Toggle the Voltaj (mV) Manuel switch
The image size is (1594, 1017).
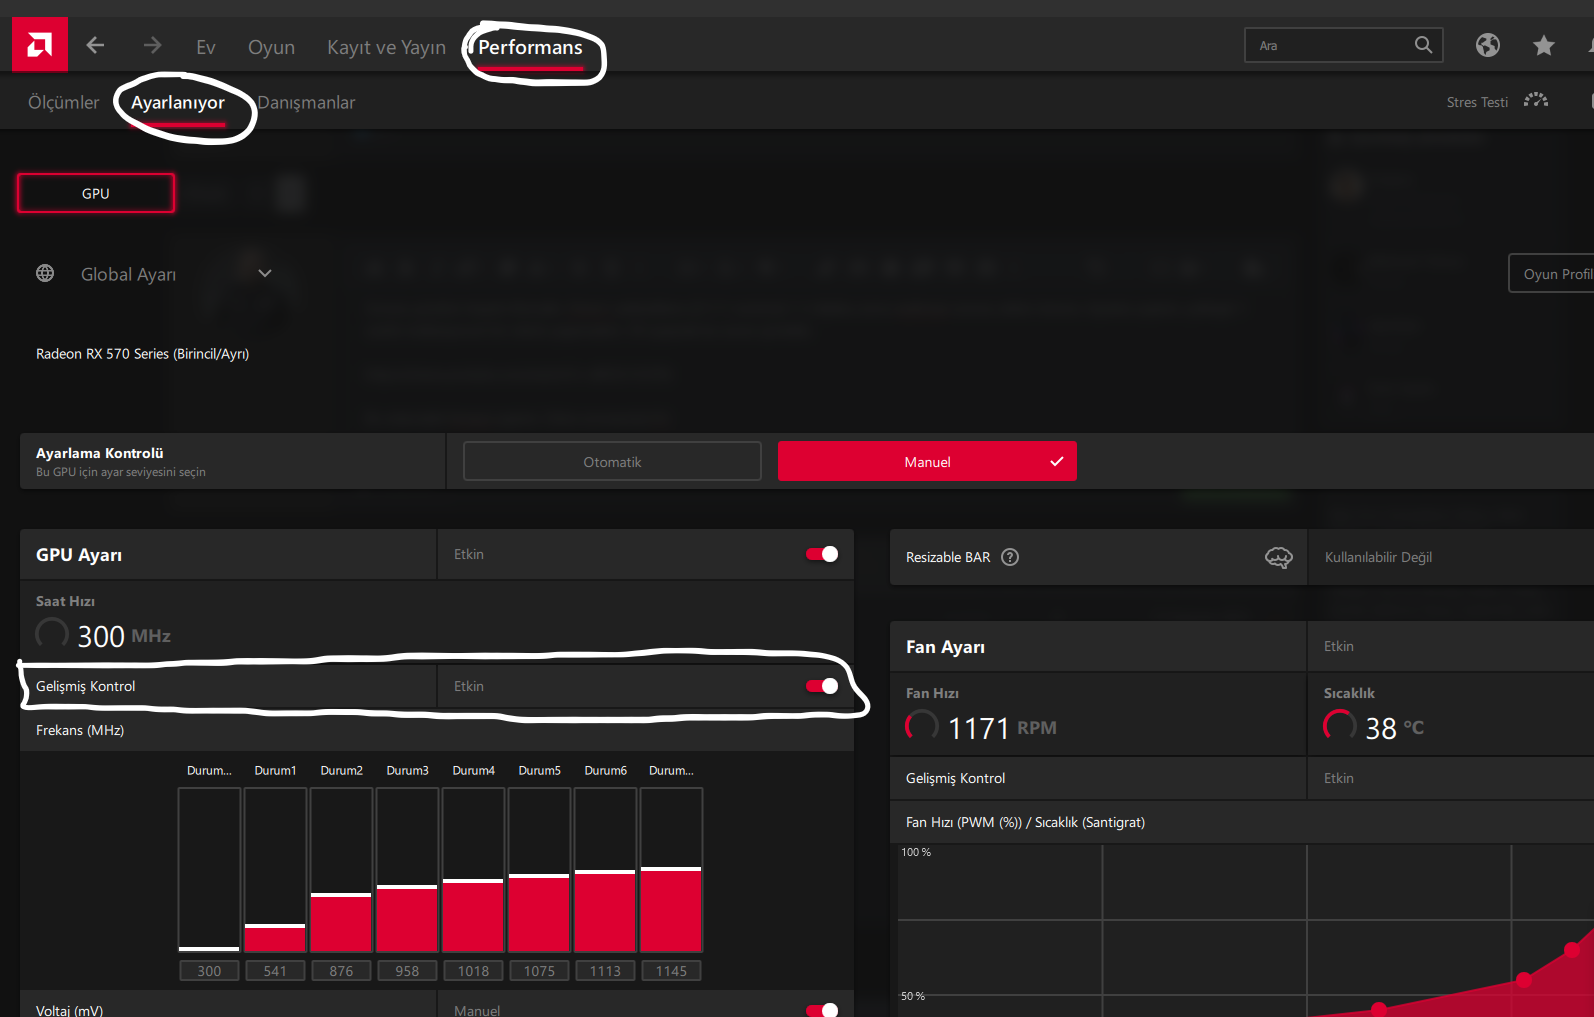coord(822,1010)
